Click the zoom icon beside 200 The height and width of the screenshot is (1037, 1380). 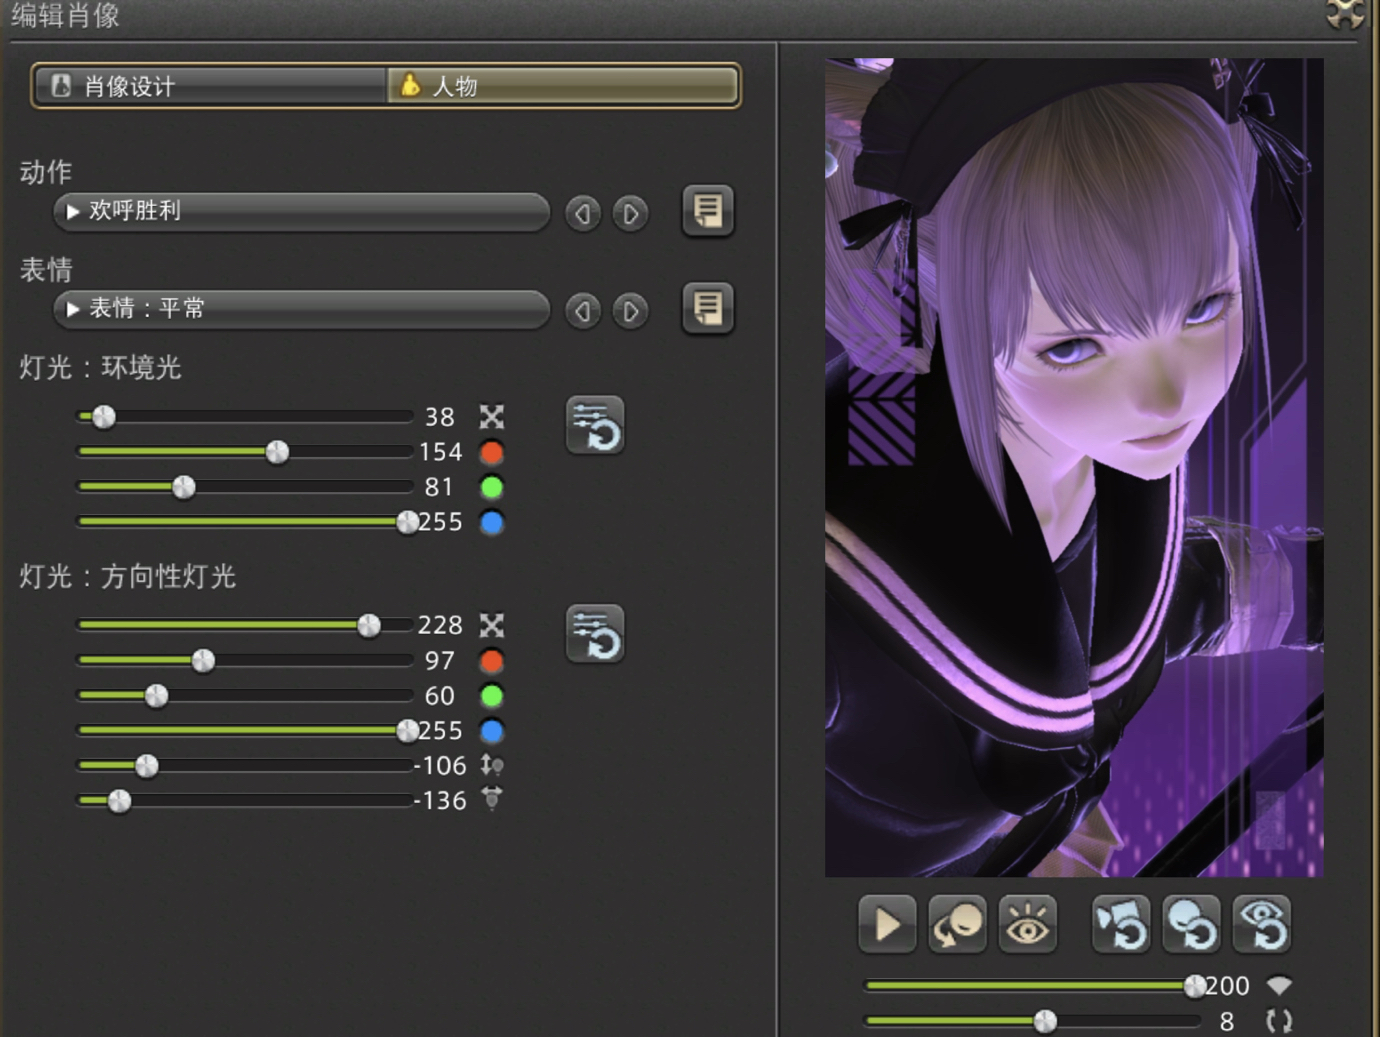1279,986
